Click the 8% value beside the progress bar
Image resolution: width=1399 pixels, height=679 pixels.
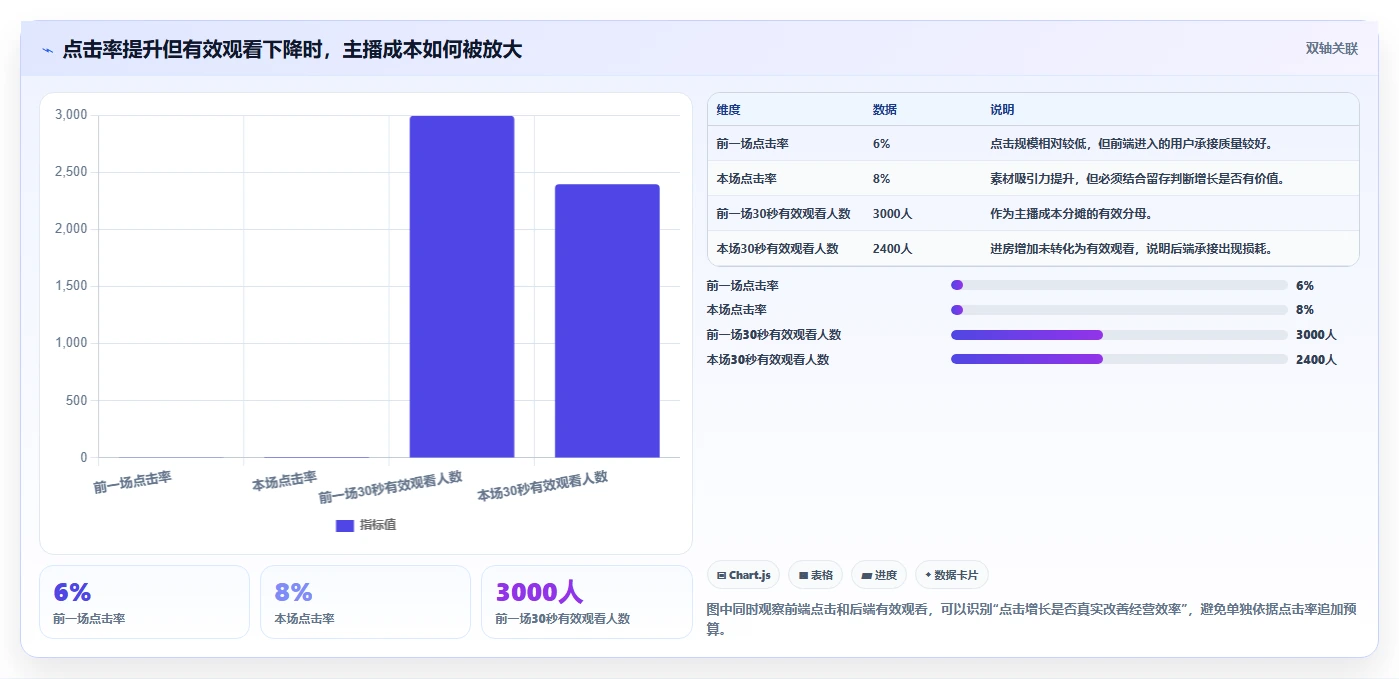[1305, 310]
